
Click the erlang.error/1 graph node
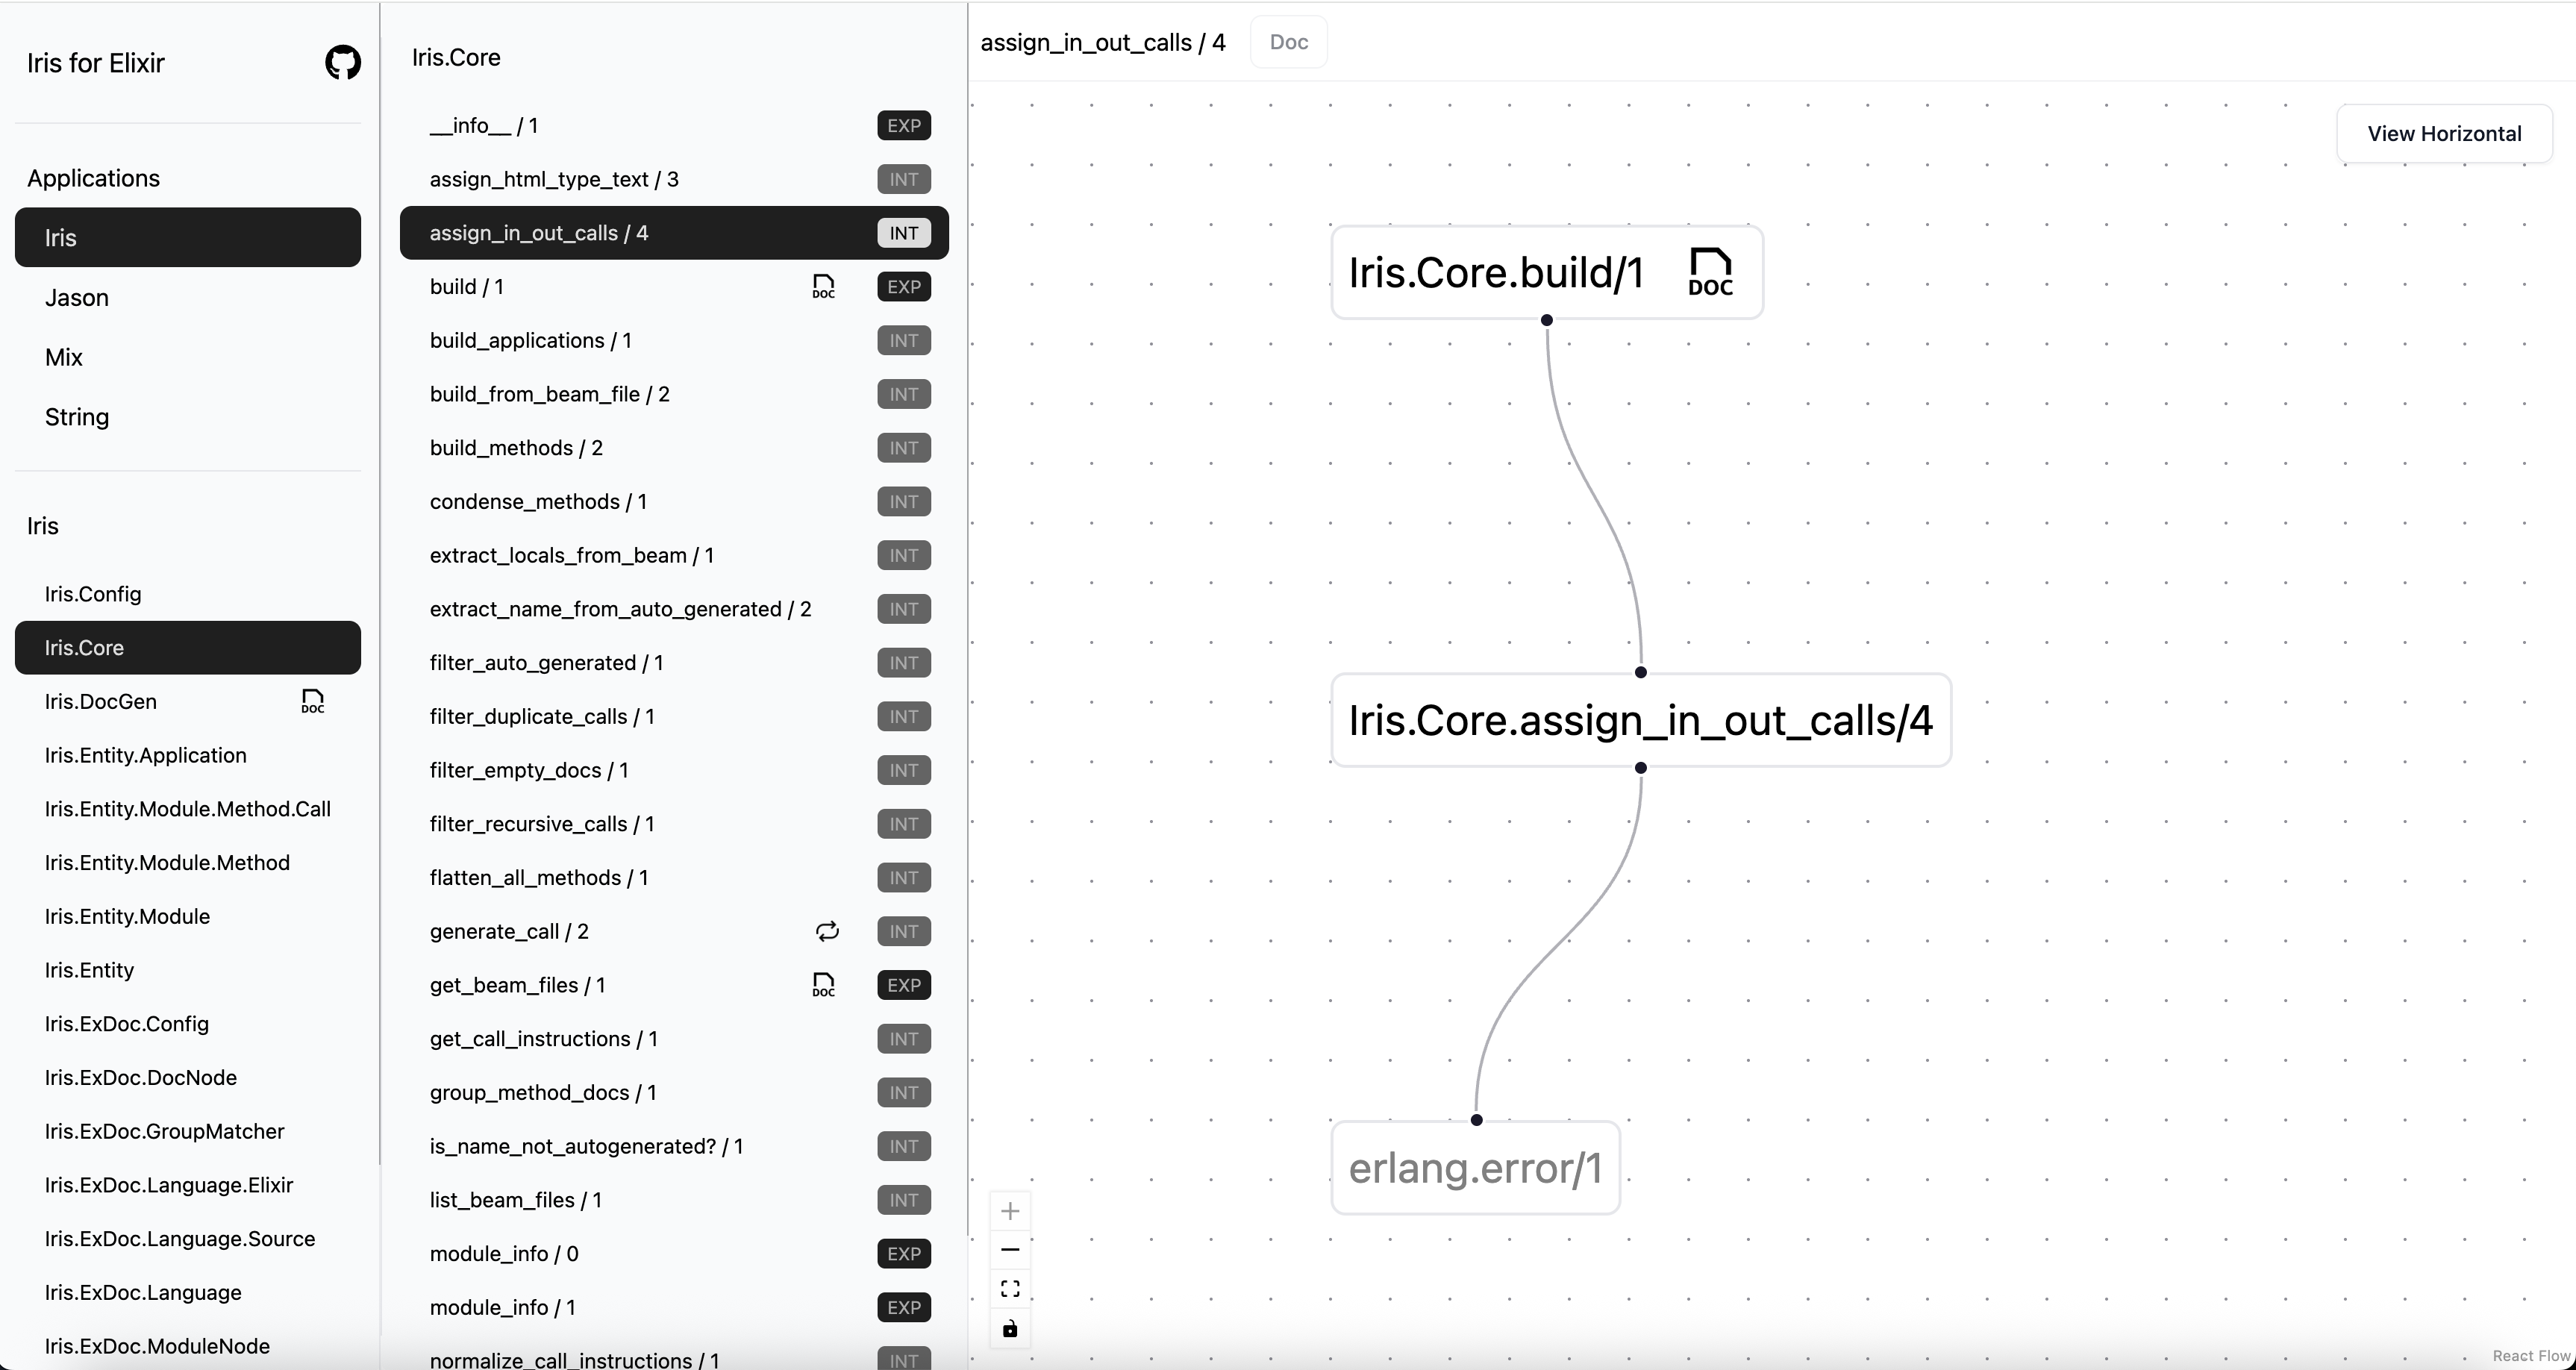(1475, 1168)
